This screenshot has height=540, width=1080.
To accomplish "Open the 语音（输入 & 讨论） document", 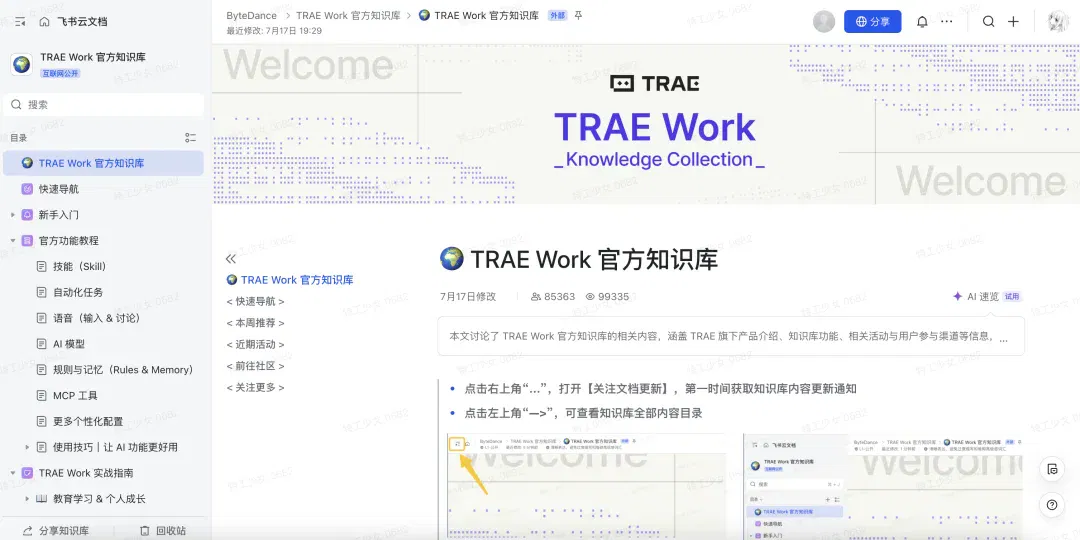I will pos(96,318).
